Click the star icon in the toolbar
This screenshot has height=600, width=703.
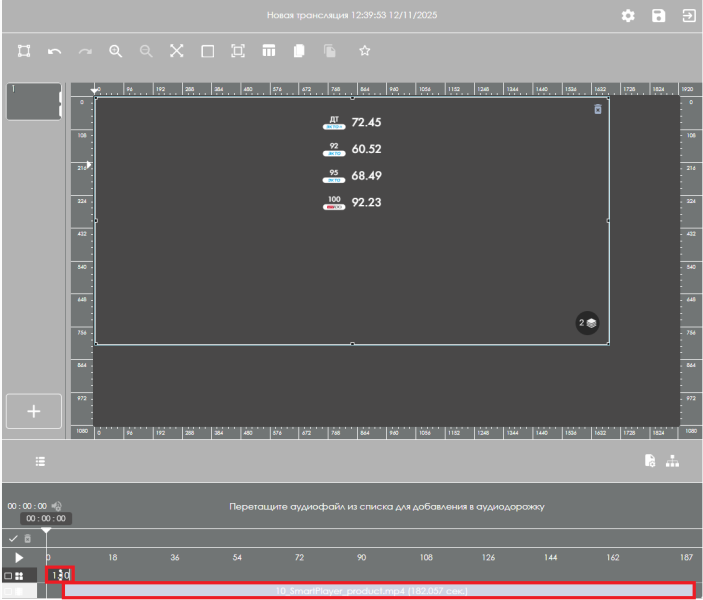click(x=365, y=50)
